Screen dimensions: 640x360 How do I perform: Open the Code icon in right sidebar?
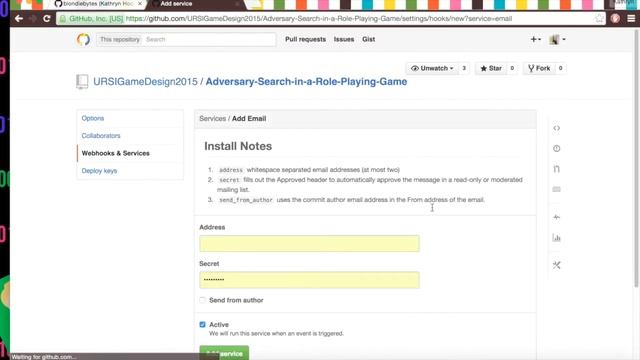[556, 128]
